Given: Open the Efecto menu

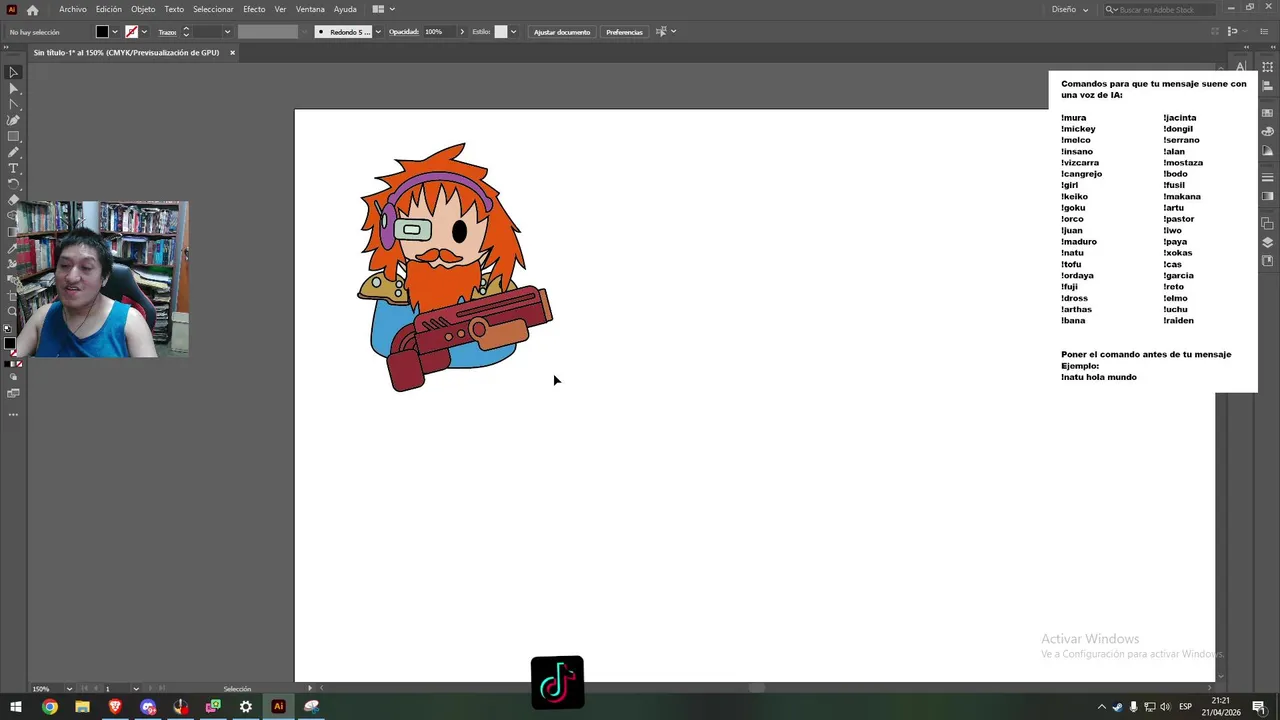Looking at the screenshot, I should [x=254, y=9].
